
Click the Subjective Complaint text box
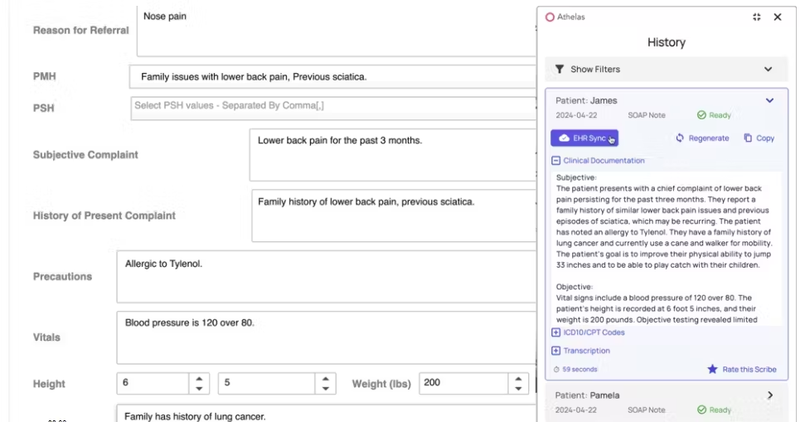[x=393, y=155]
